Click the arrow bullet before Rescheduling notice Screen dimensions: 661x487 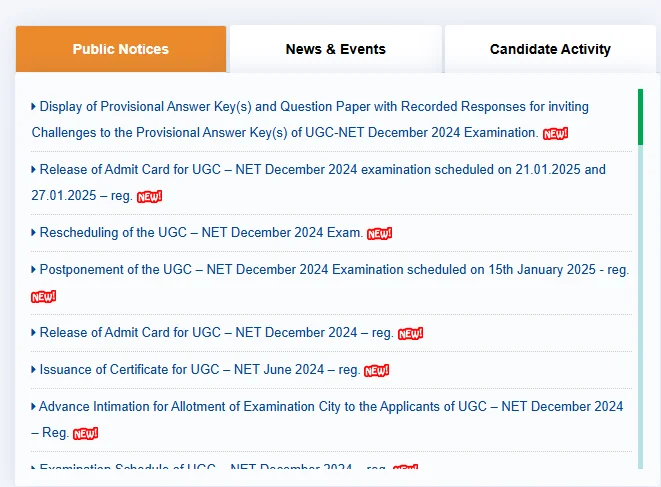pos(34,233)
